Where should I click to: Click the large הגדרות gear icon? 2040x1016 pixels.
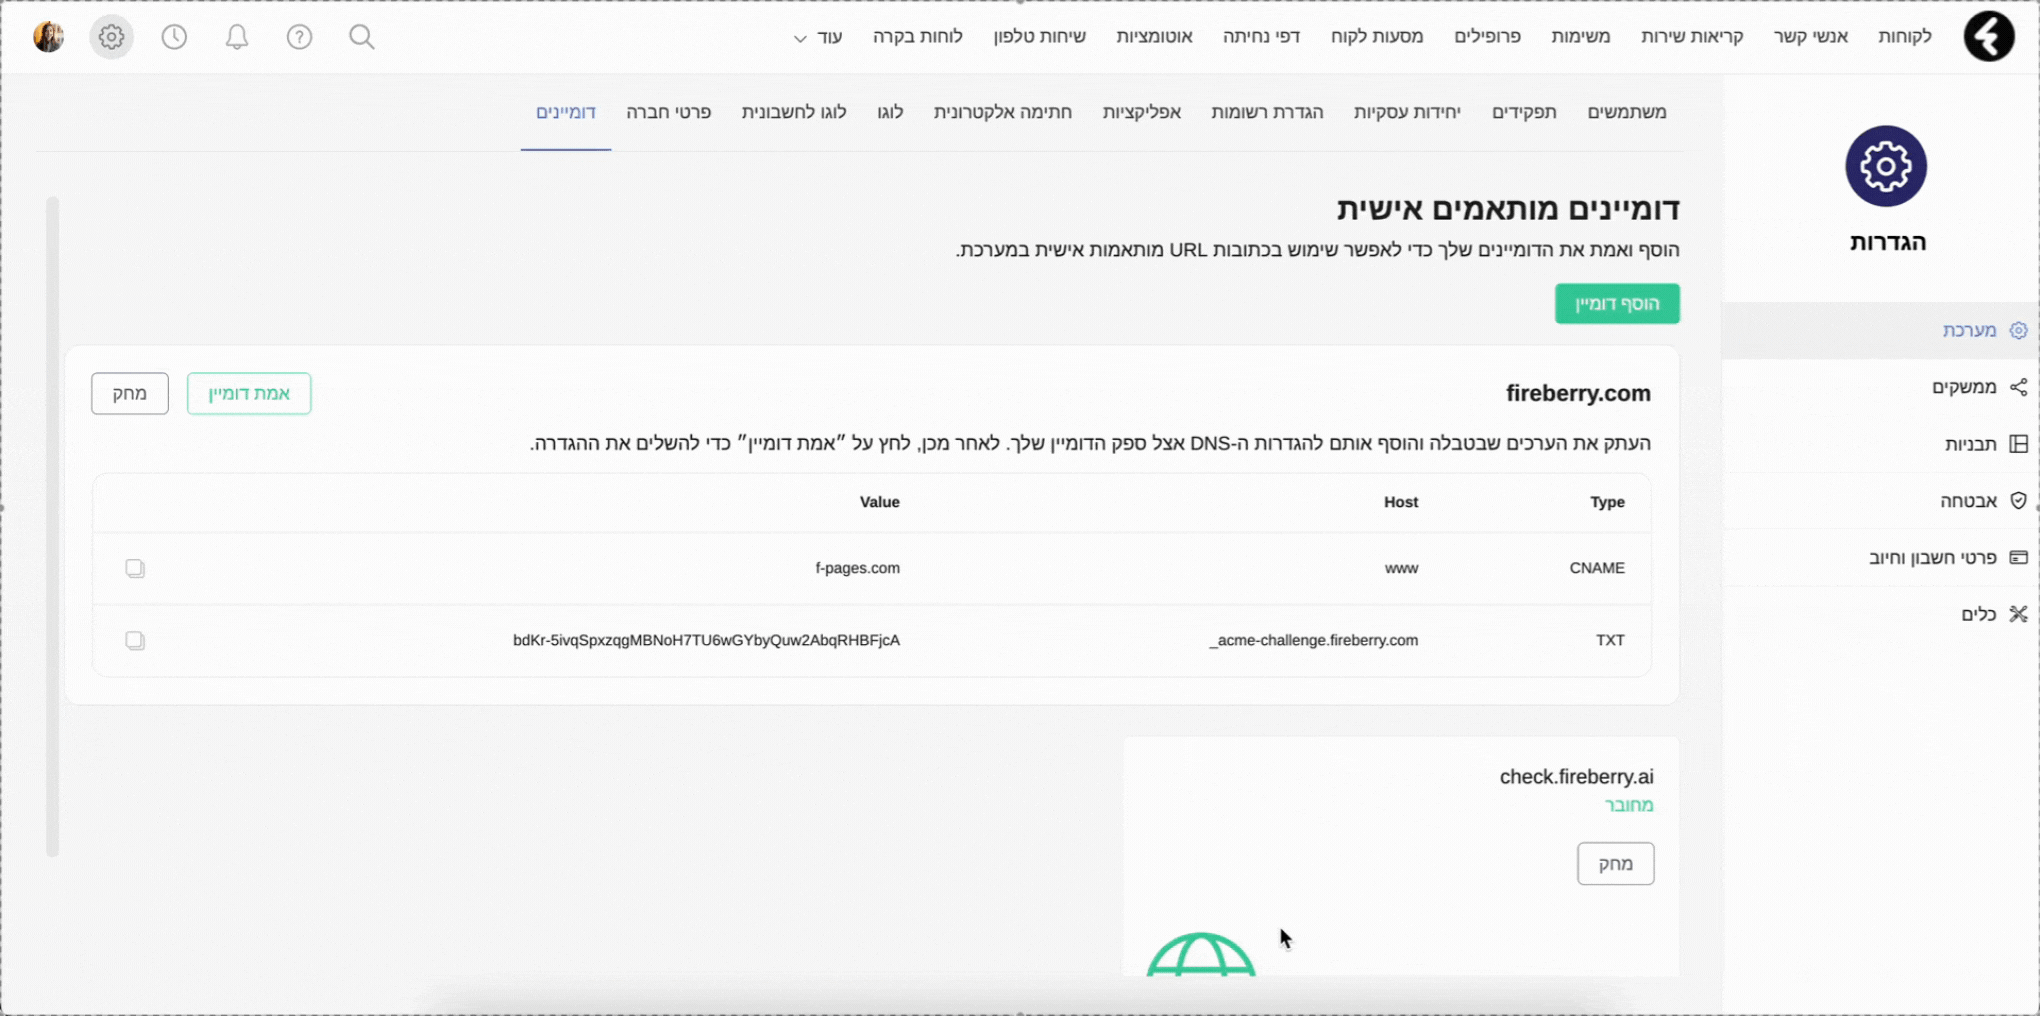(x=1886, y=166)
